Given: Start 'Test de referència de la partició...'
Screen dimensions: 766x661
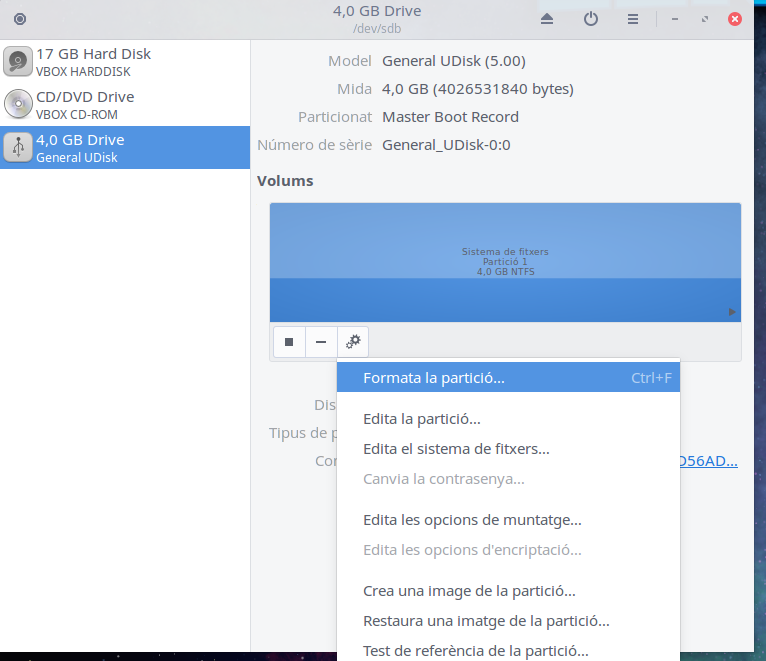Looking at the screenshot, I should pyautogui.click(x=475, y=651).
